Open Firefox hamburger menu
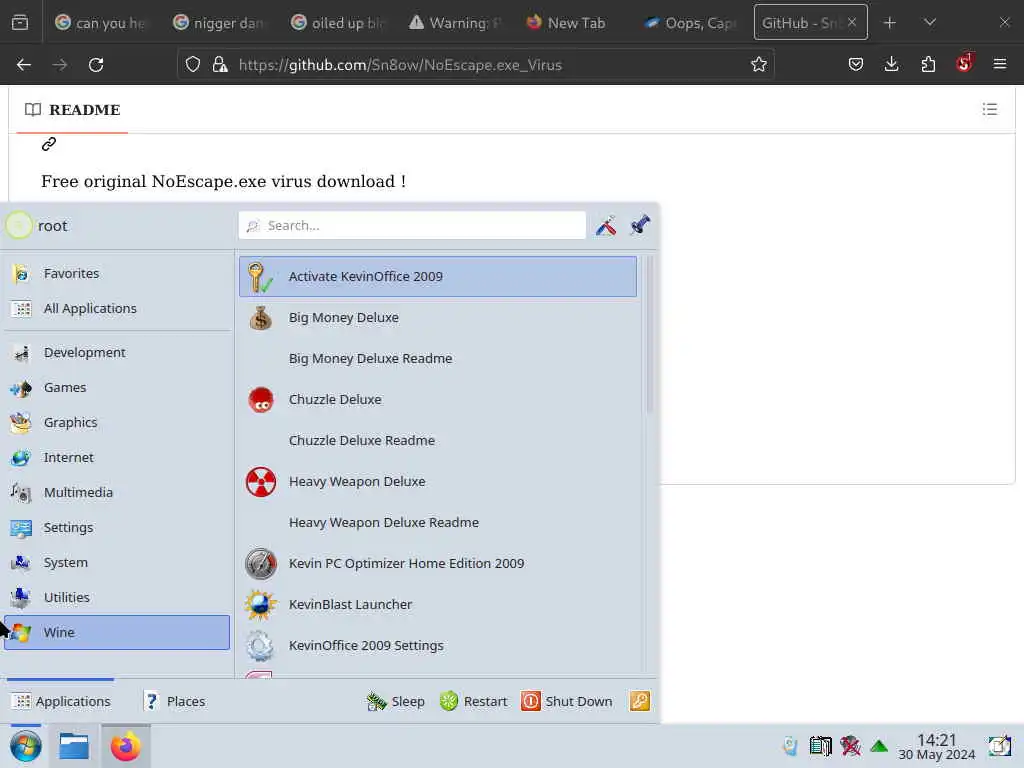 [x=1000, y=64]
